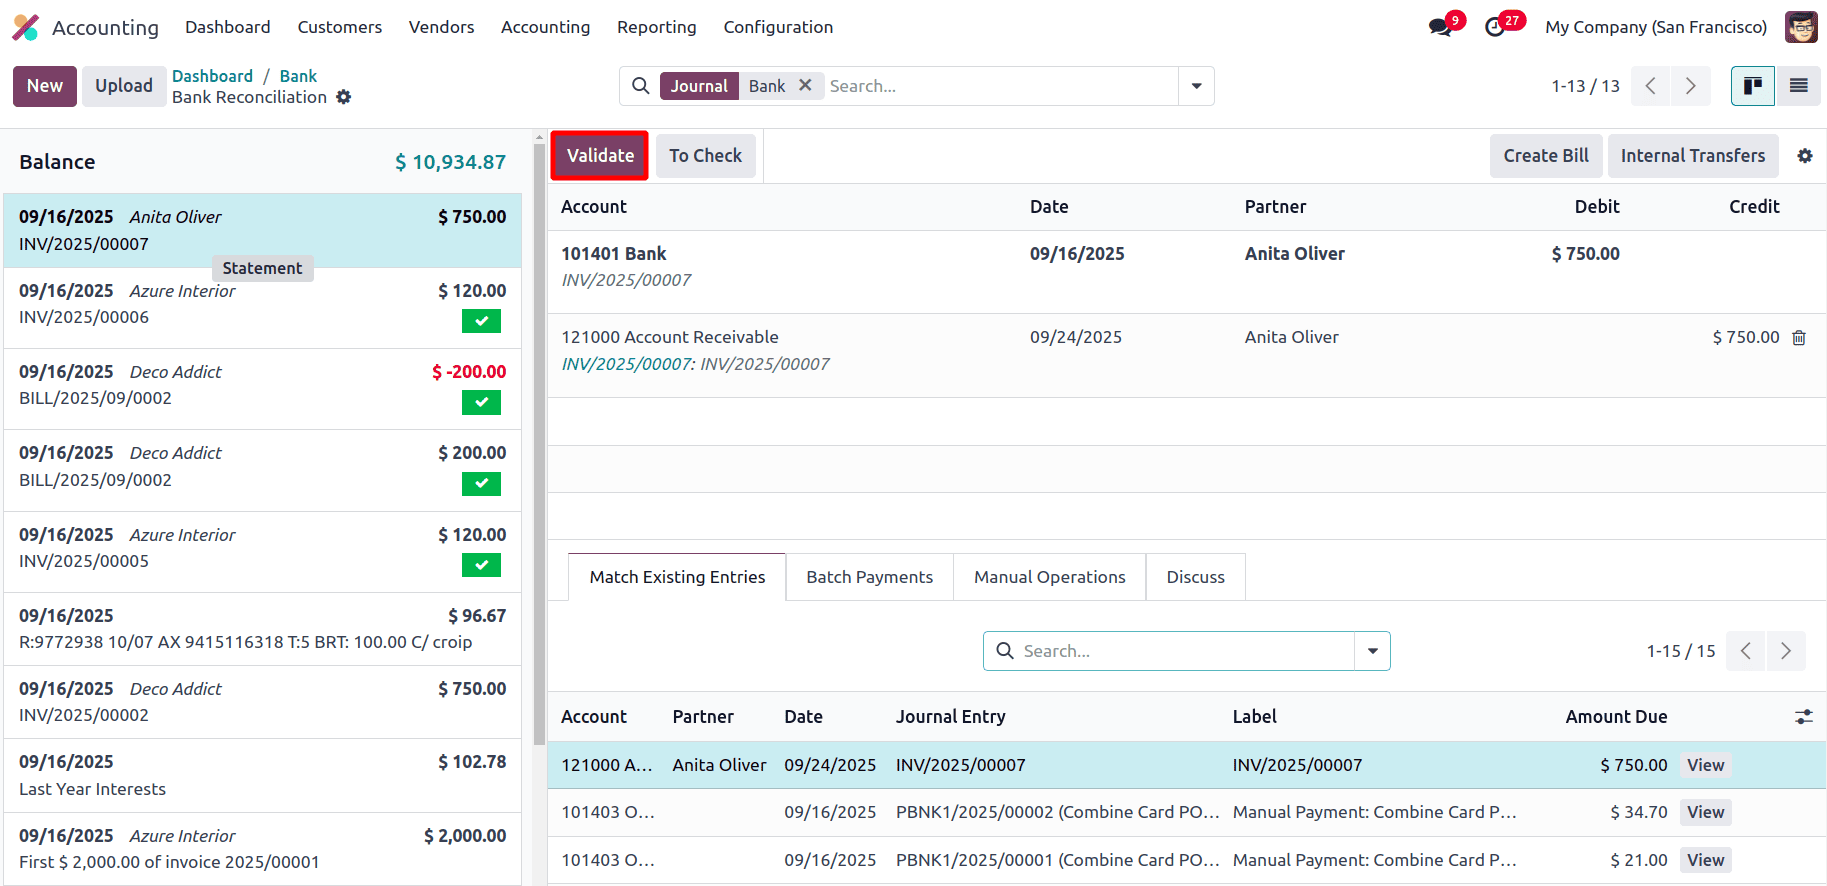This screenshot has height=886, width=1827.
Task: Open the company switcher My Company (San Francisco)
Action: (1655, 27)
